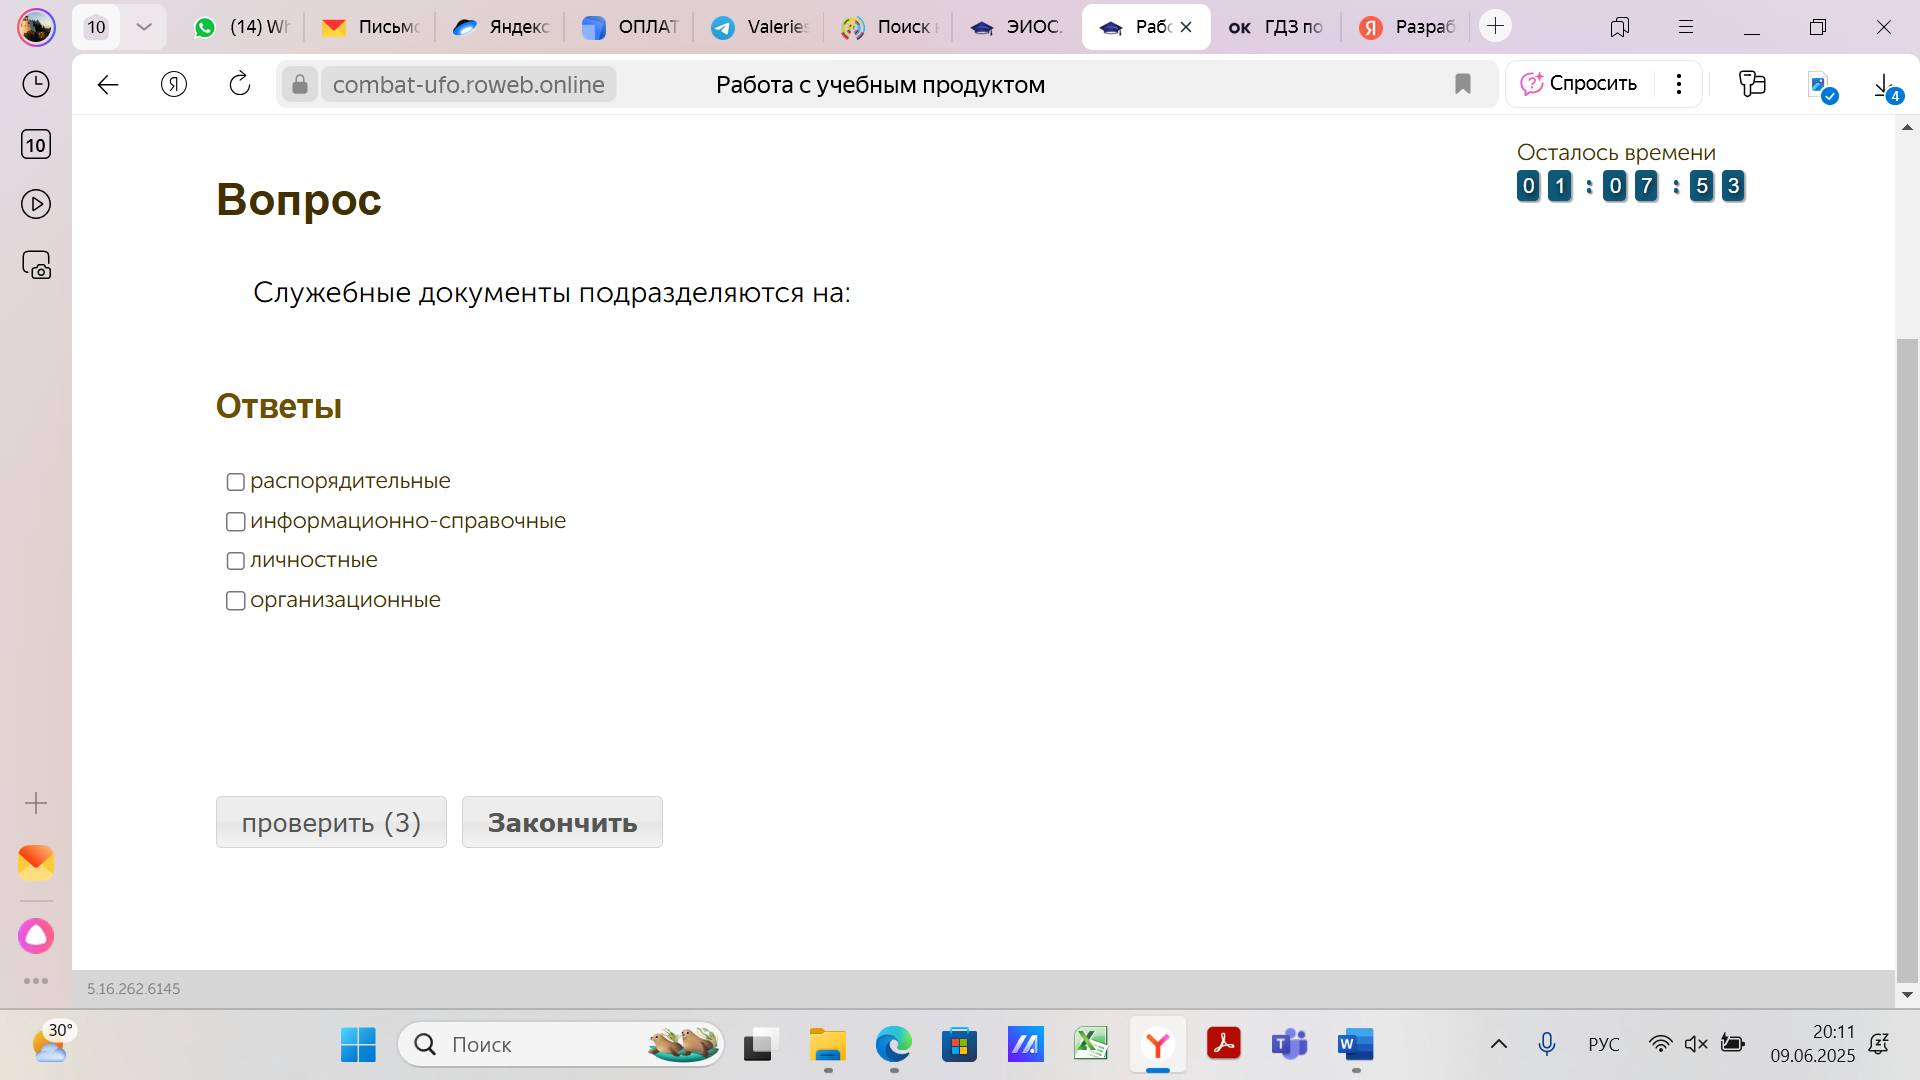Screen dimensions: 1920x1080
Task: Click the Yandex home icon in toolbar
Action: point(174,84)
